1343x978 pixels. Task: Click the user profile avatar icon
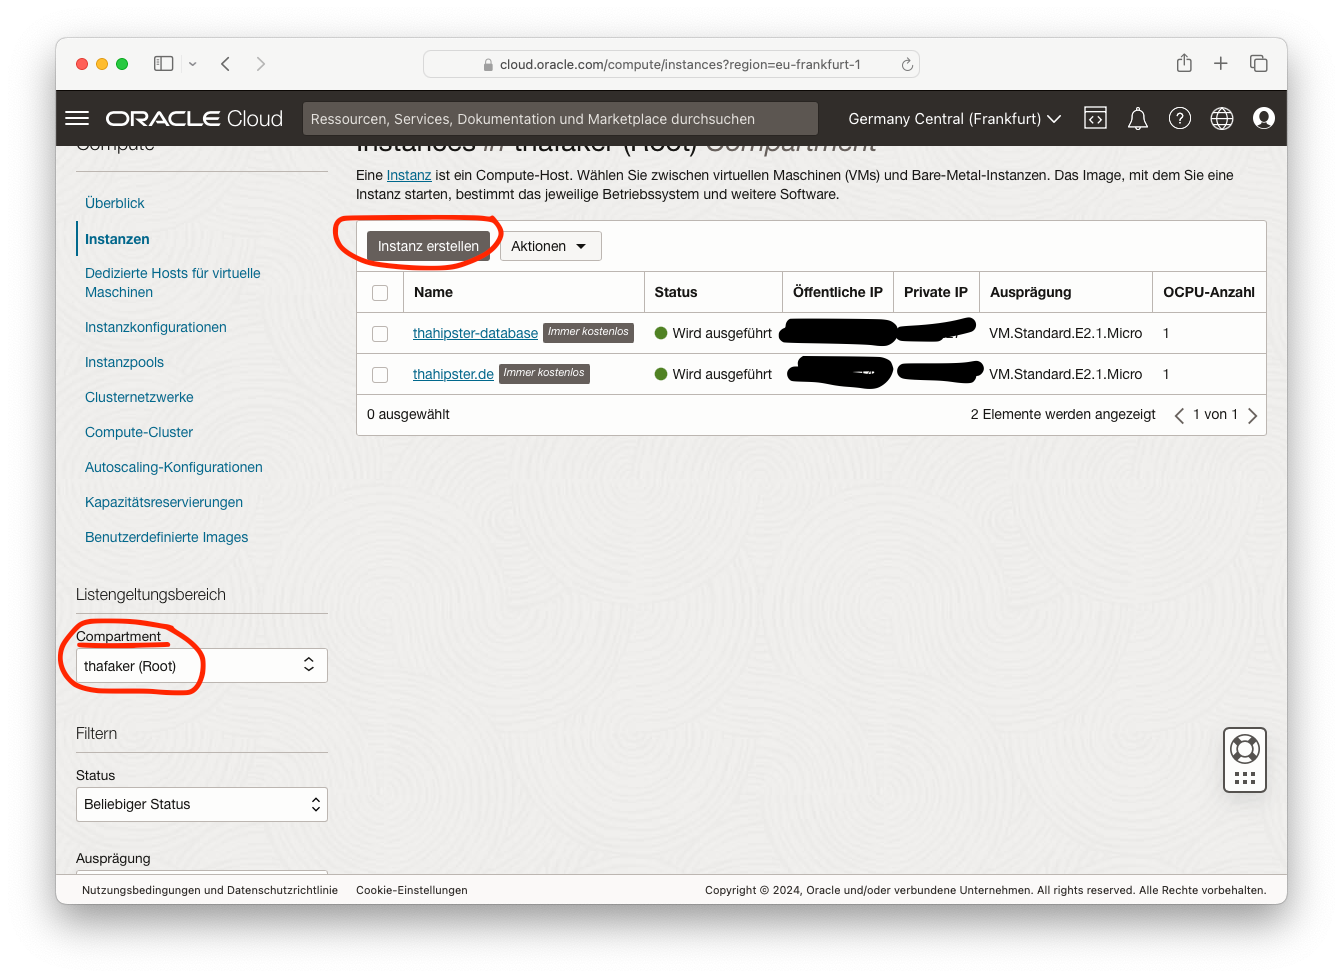pos(1263,117)
